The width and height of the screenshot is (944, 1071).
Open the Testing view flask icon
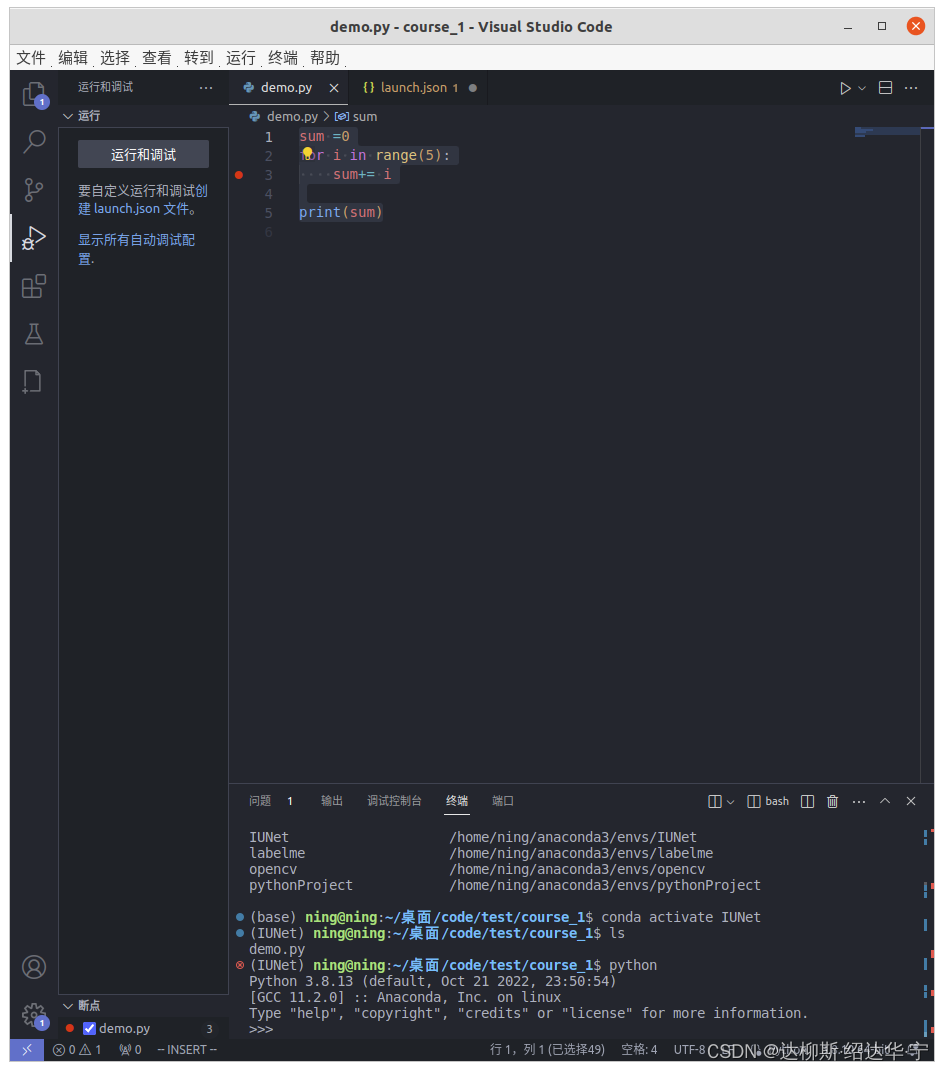click(x=34, y=334)
